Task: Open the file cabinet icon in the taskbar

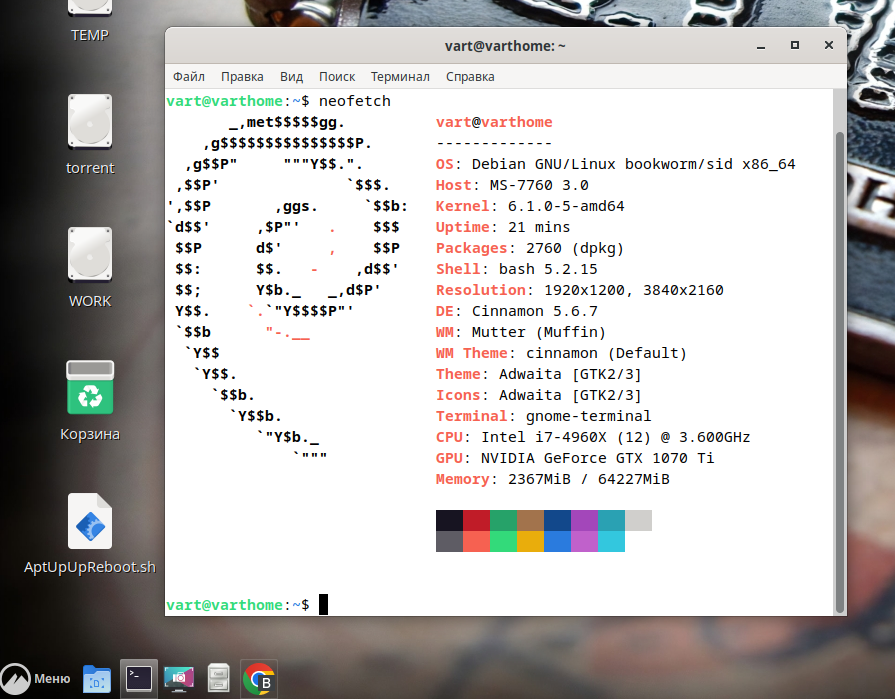Action: click(219, 678)
